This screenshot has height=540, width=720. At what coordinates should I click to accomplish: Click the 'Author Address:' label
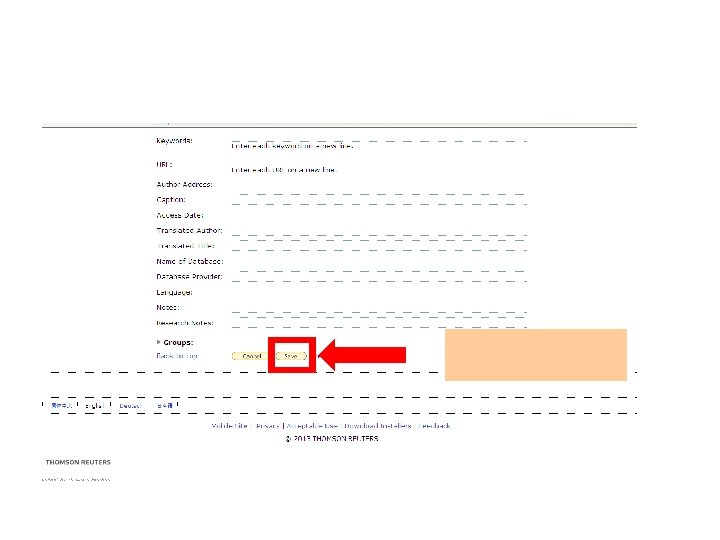184,185
